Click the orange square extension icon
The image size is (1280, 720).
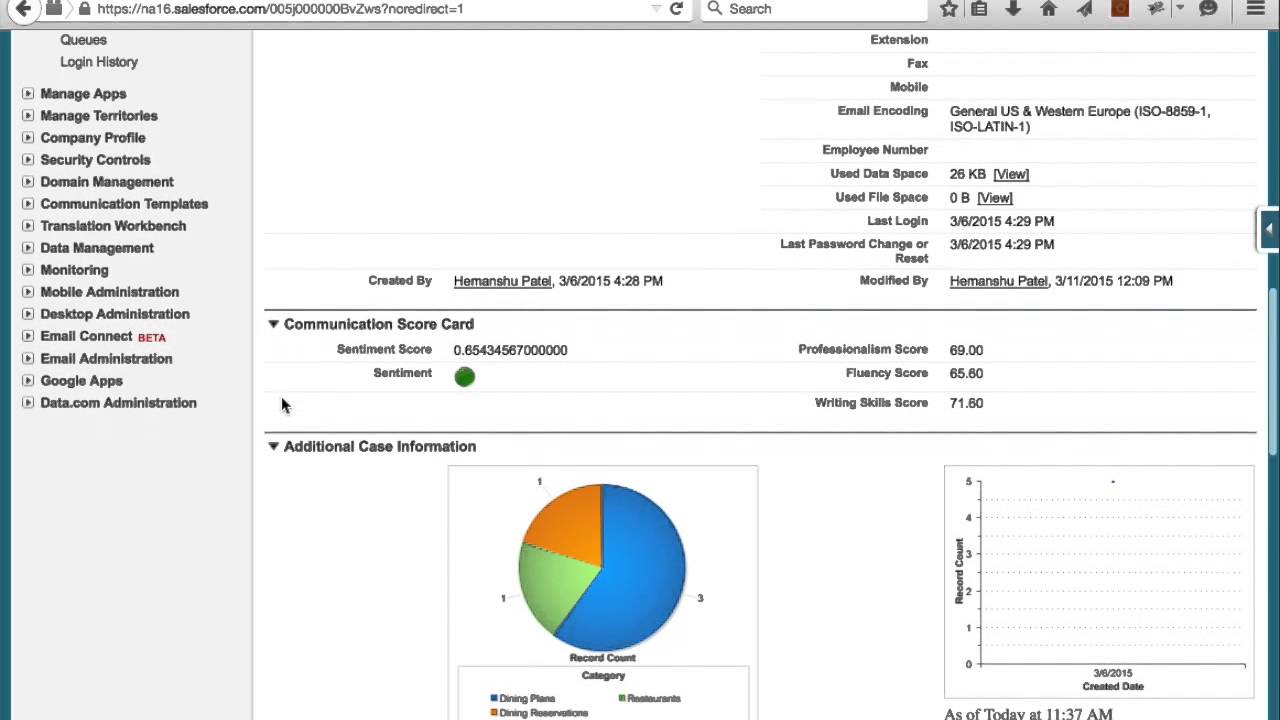(1120, 8)
